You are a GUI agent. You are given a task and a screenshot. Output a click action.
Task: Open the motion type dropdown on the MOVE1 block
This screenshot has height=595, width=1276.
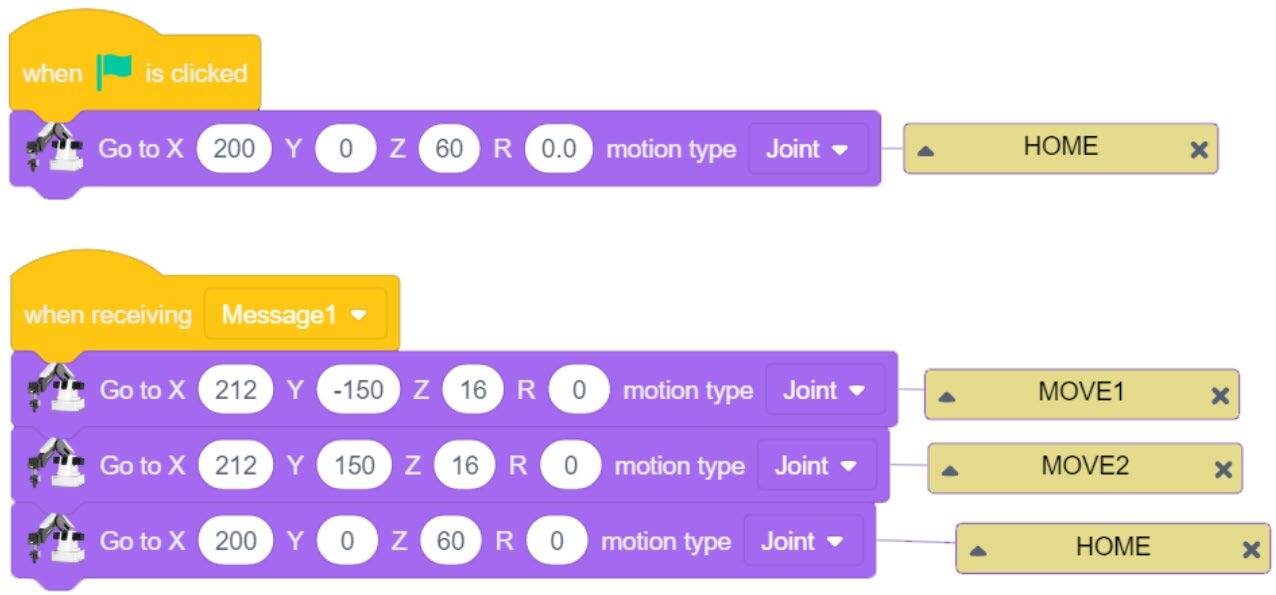tap(824, 390)
